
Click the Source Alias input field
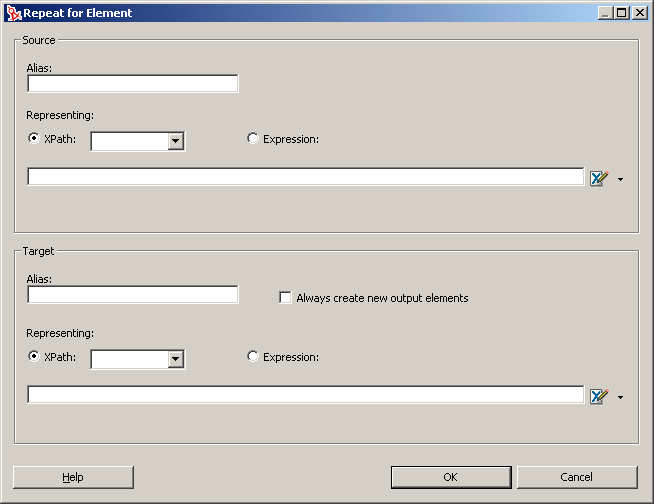(133, 83)
